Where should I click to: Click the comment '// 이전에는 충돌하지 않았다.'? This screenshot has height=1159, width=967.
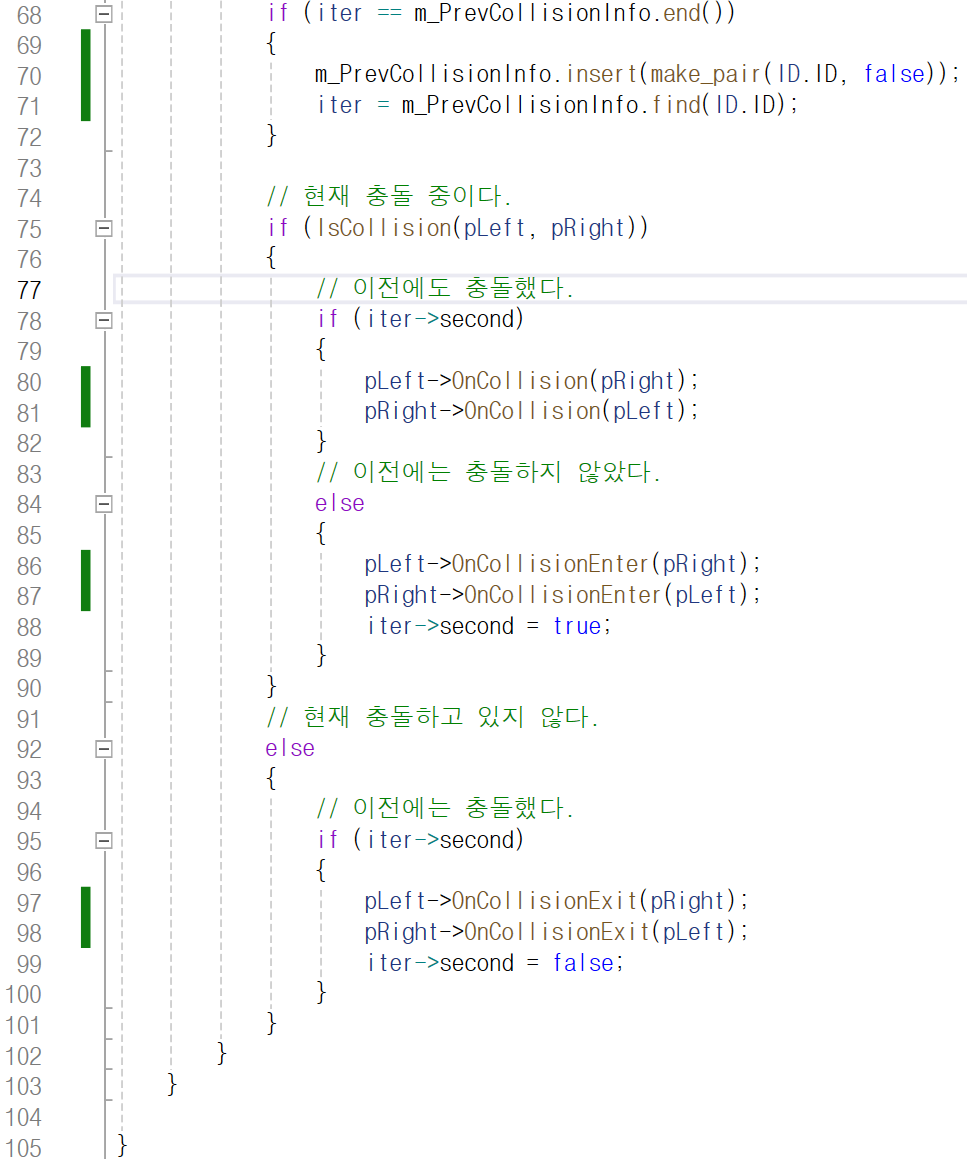488,472
